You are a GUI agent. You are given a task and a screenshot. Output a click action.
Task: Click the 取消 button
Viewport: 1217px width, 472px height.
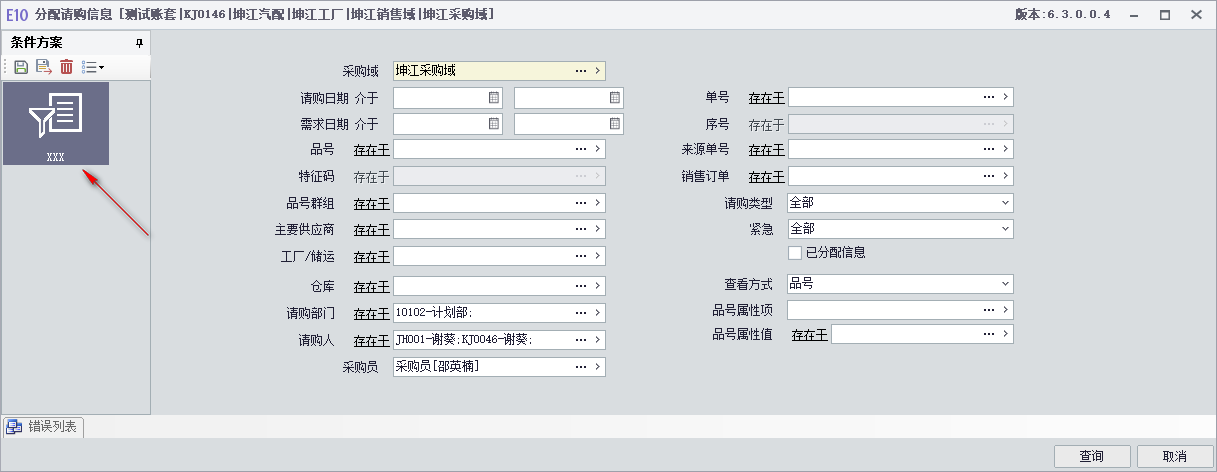(x=1175, y=456)
